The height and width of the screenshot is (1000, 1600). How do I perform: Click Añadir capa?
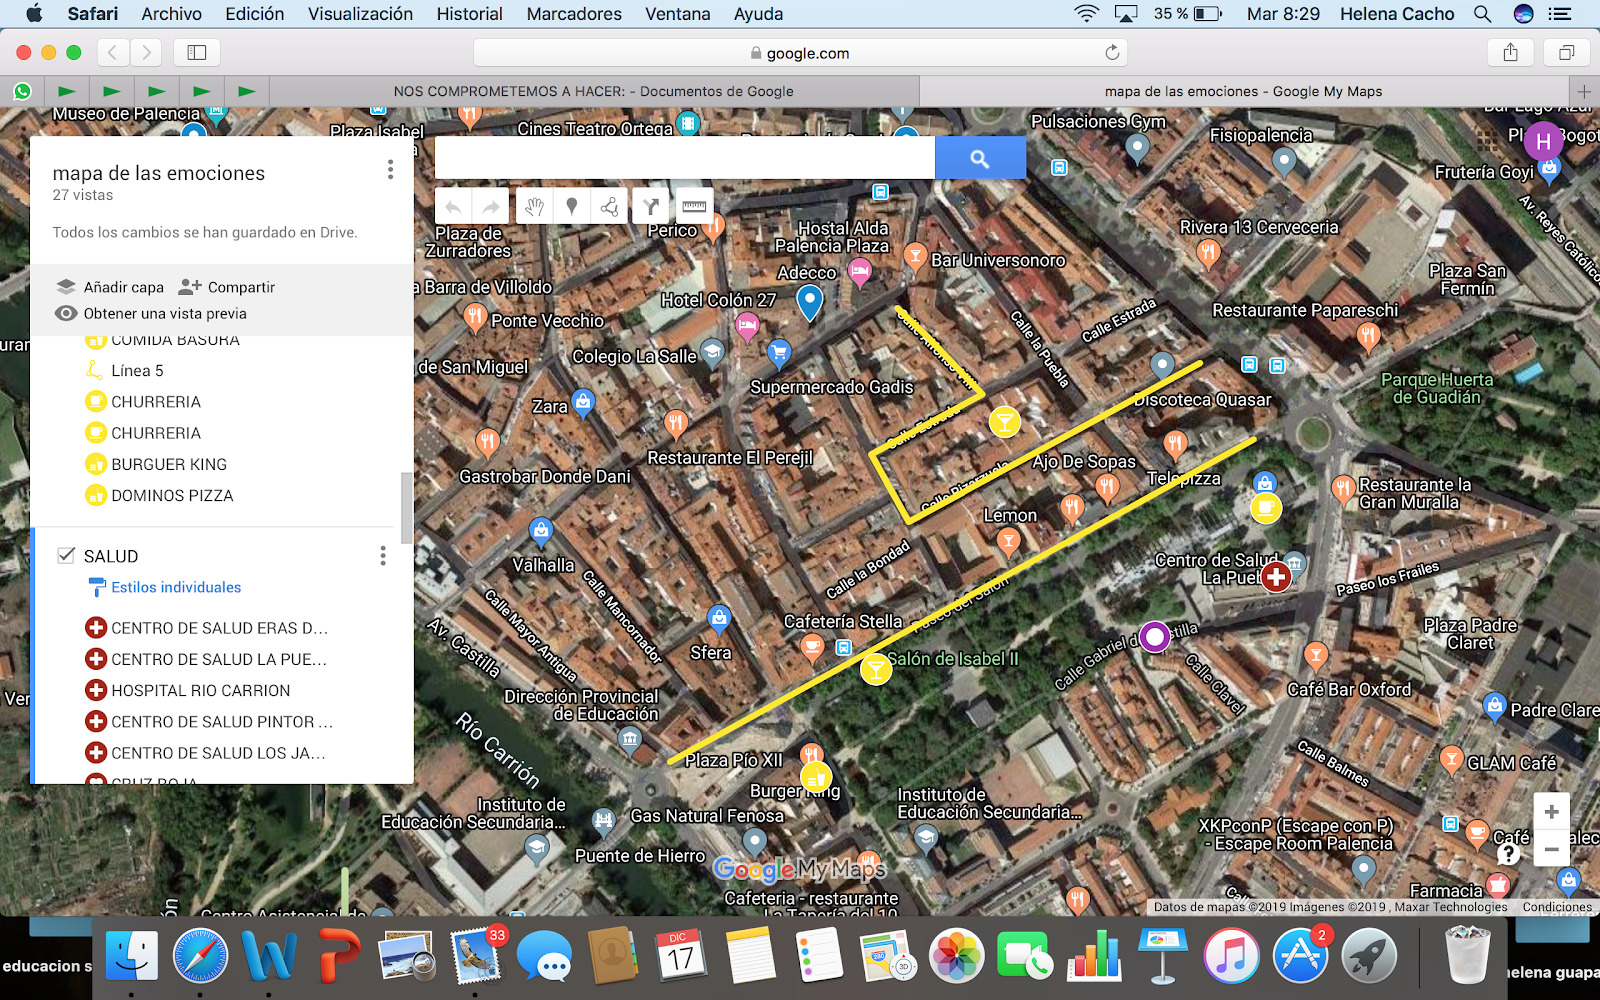110,287
